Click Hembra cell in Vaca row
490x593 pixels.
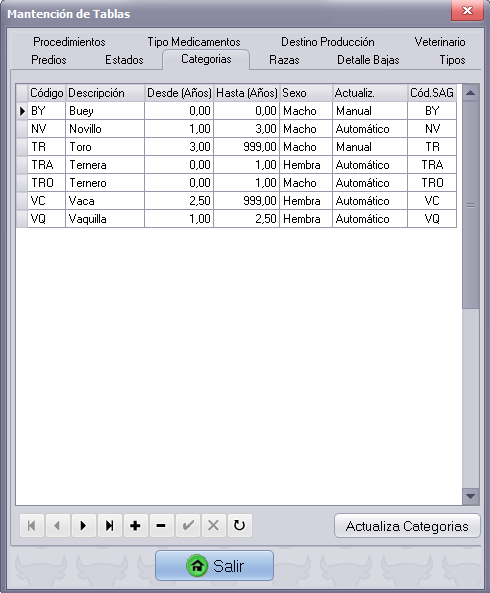coord(306,201)
